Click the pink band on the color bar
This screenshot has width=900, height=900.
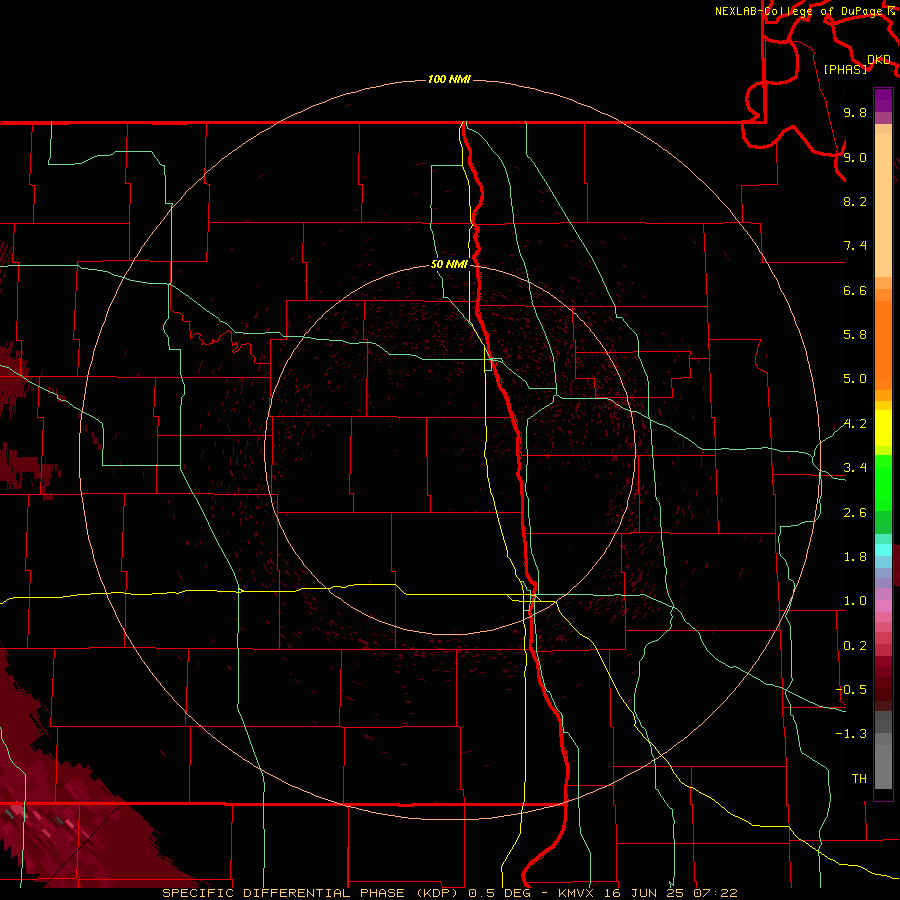tap(883, 606)
